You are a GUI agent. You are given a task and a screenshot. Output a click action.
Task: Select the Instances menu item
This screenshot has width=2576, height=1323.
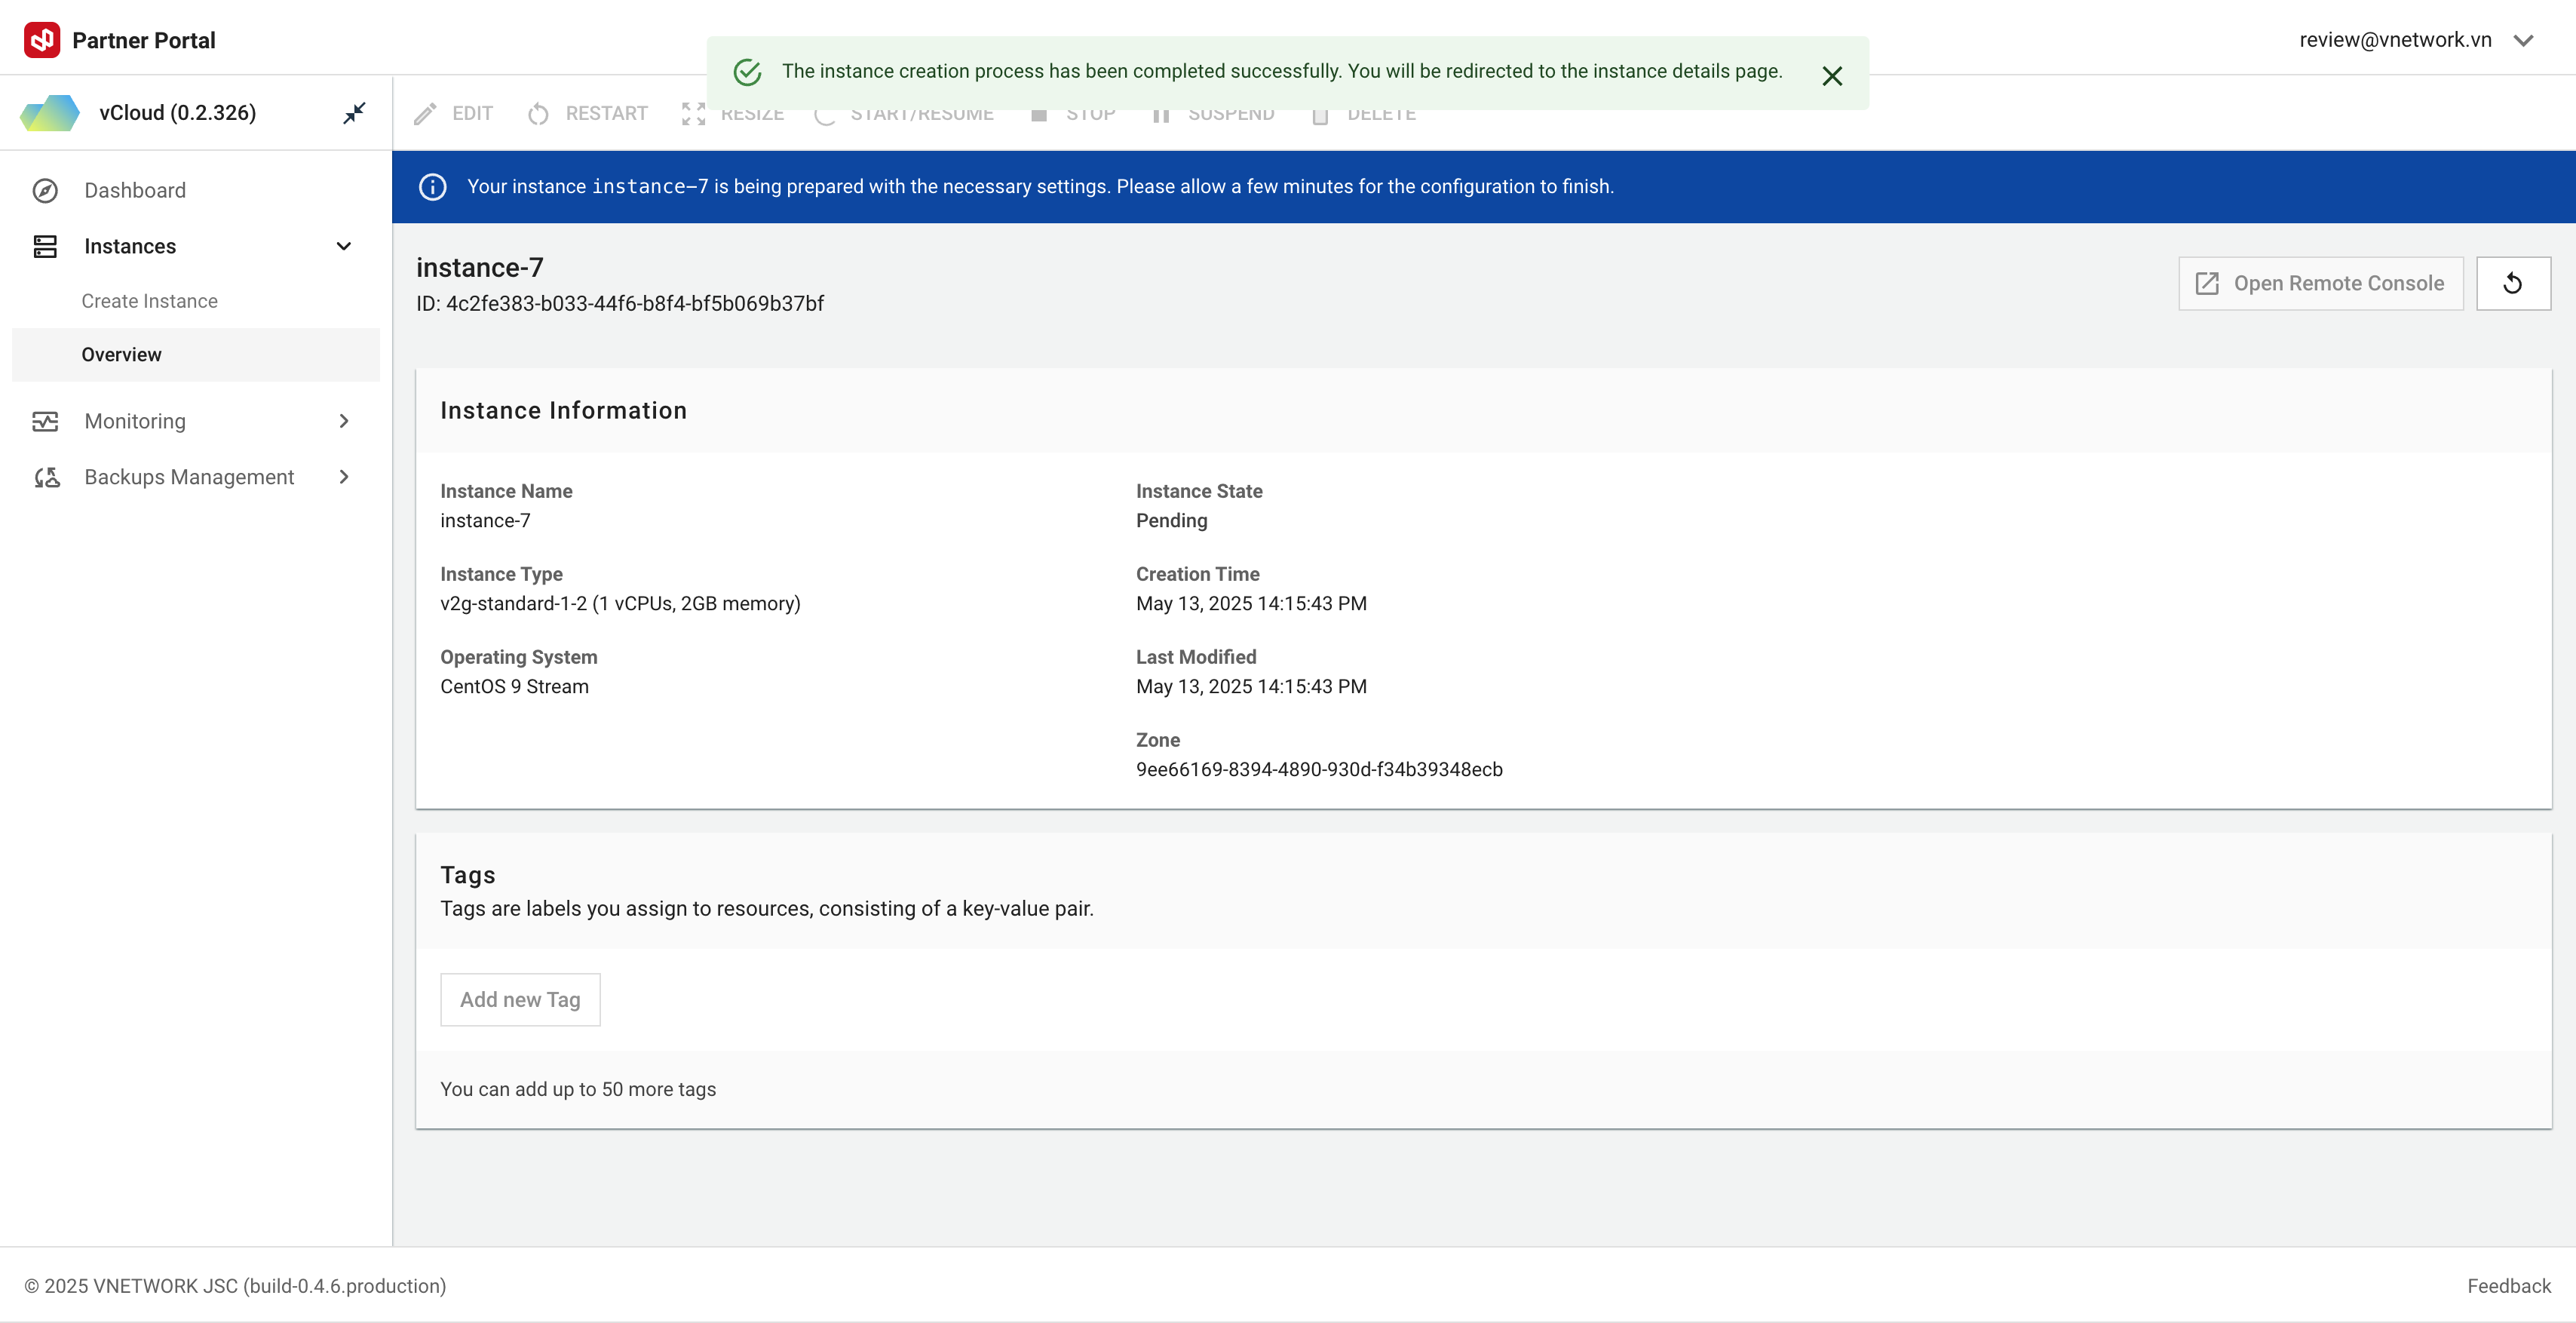(196, 246)
